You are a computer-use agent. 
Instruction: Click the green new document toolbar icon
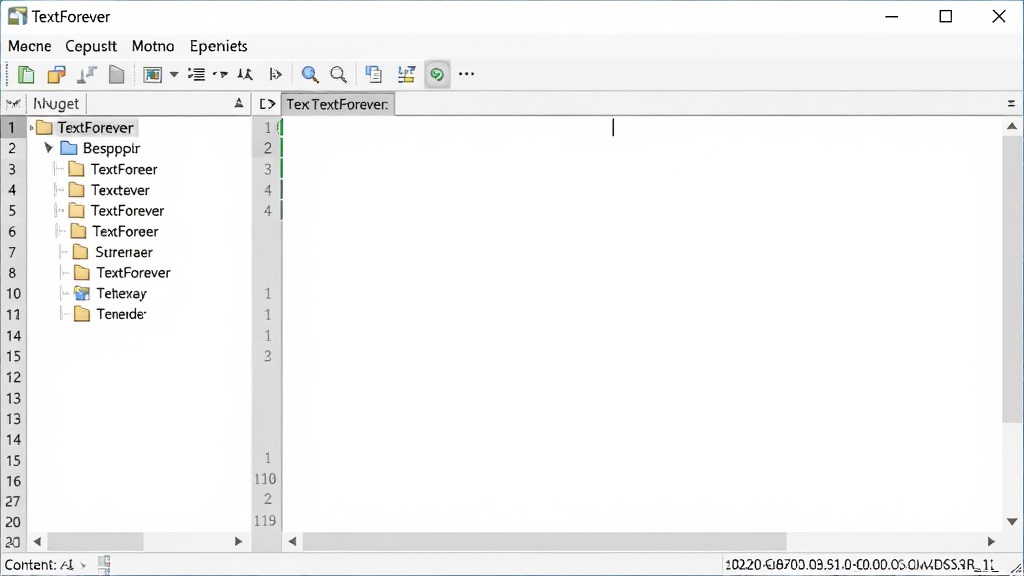26,74
